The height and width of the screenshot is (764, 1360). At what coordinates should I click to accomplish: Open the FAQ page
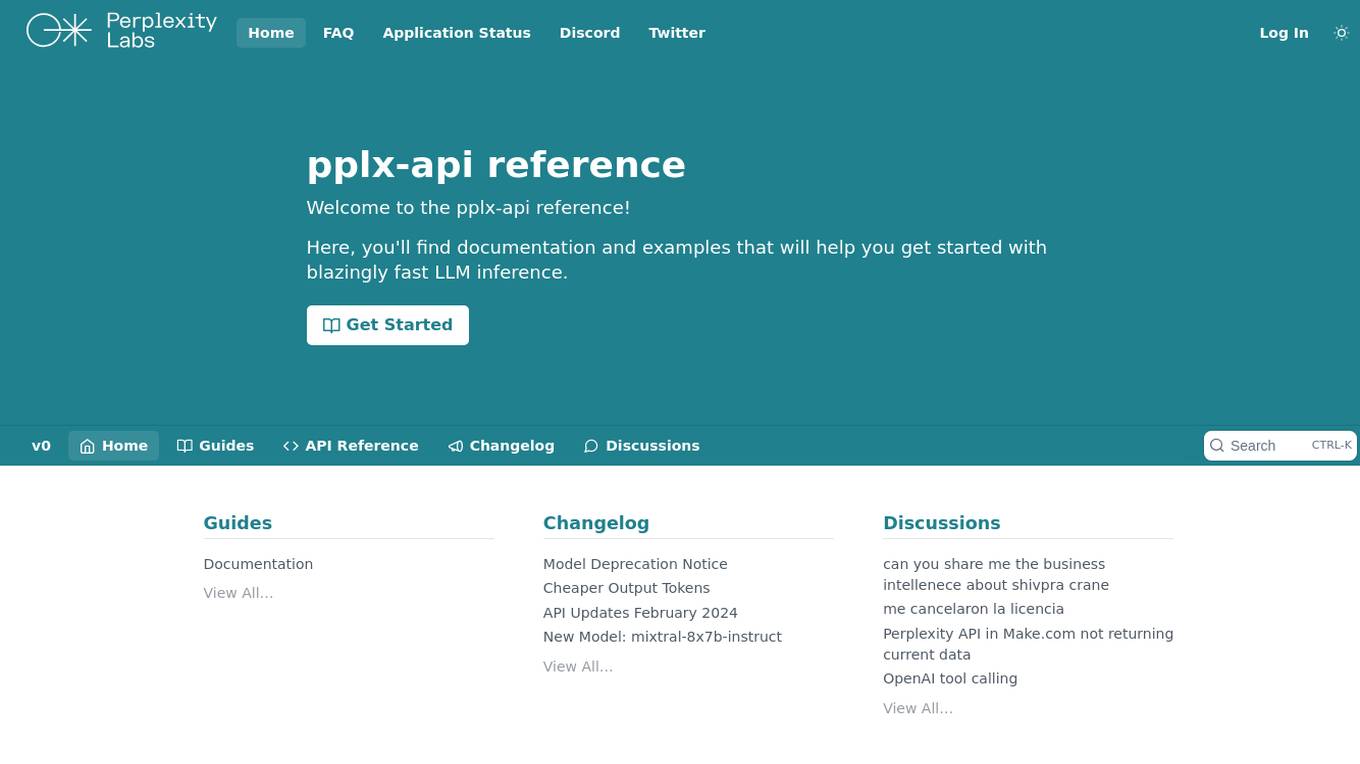(338, 33)
